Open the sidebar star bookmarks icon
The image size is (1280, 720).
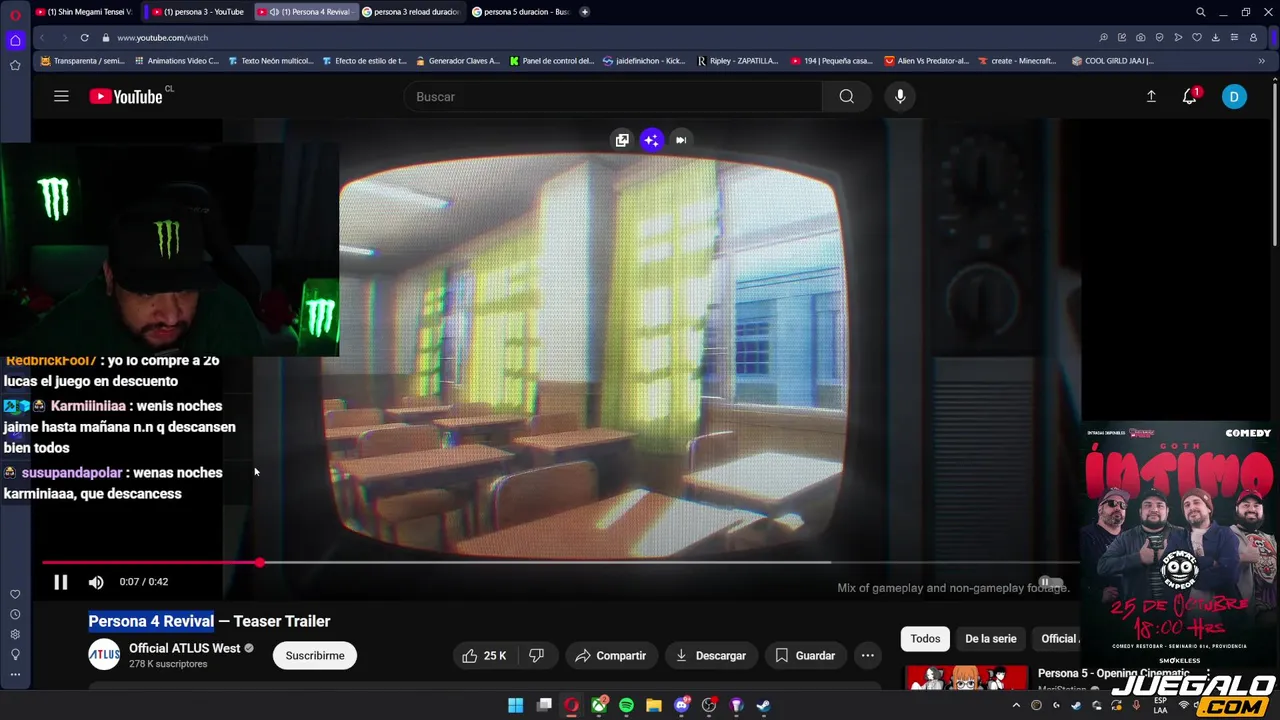15,65
